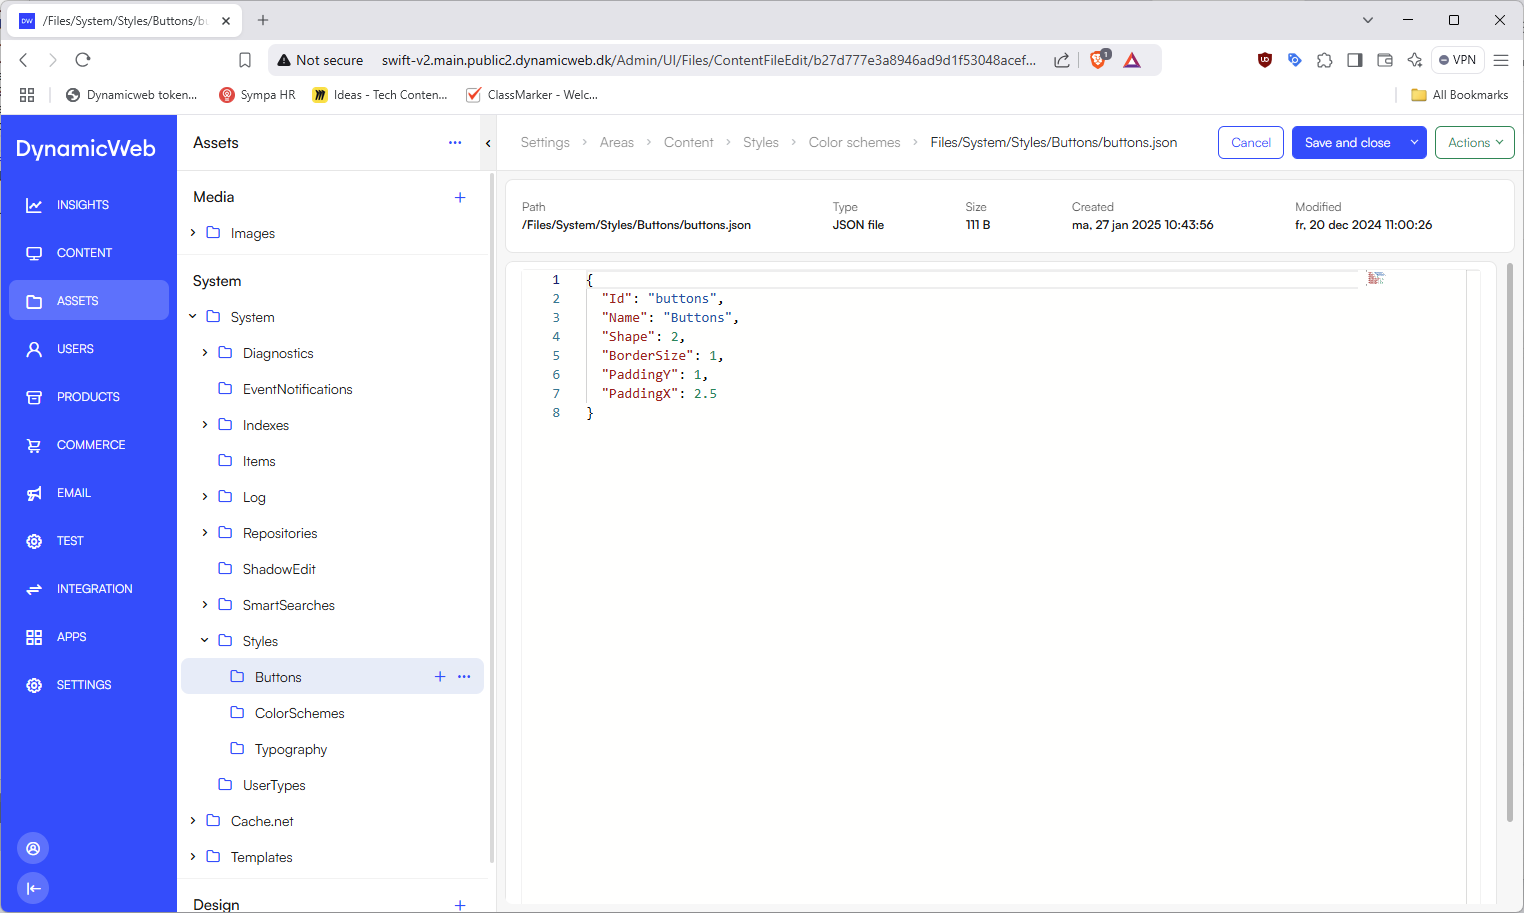Open Assets panel three-dot menu
The width and height of the screenshot is (1524, 913).
(455, 143)
